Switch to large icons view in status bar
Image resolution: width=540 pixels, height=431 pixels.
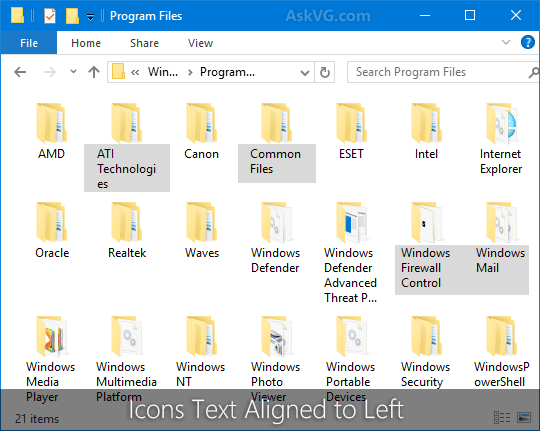(524, 417)
